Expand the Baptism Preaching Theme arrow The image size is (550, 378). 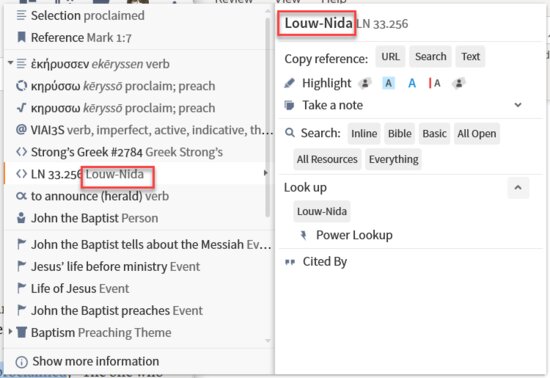(x=11, y=331)
